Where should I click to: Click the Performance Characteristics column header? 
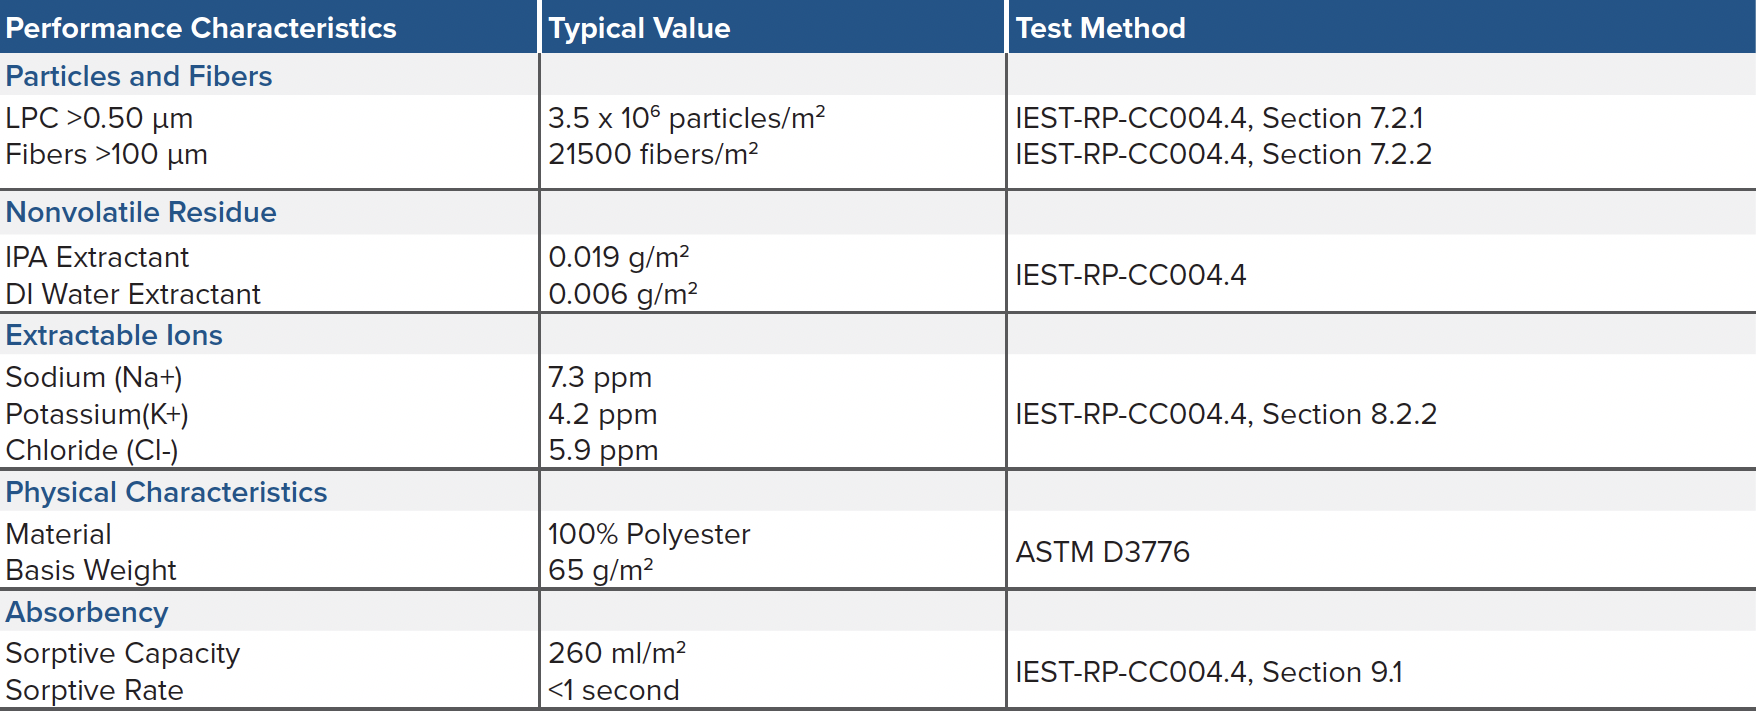[201, 28]
